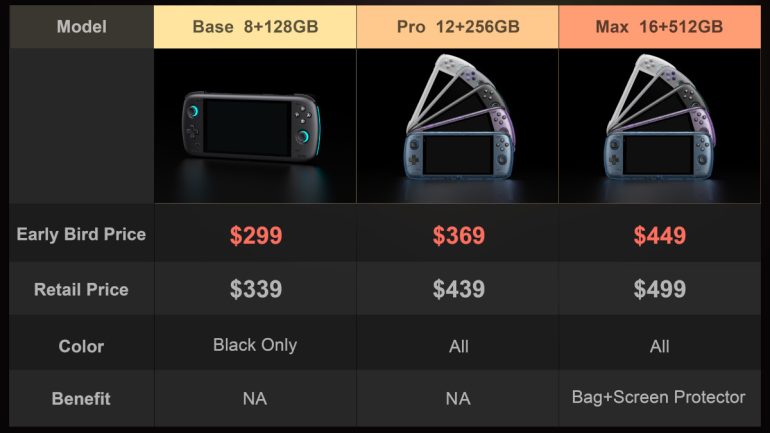Click the $439 retail price
Screen dimensions: 770x433
click(459, 290)
